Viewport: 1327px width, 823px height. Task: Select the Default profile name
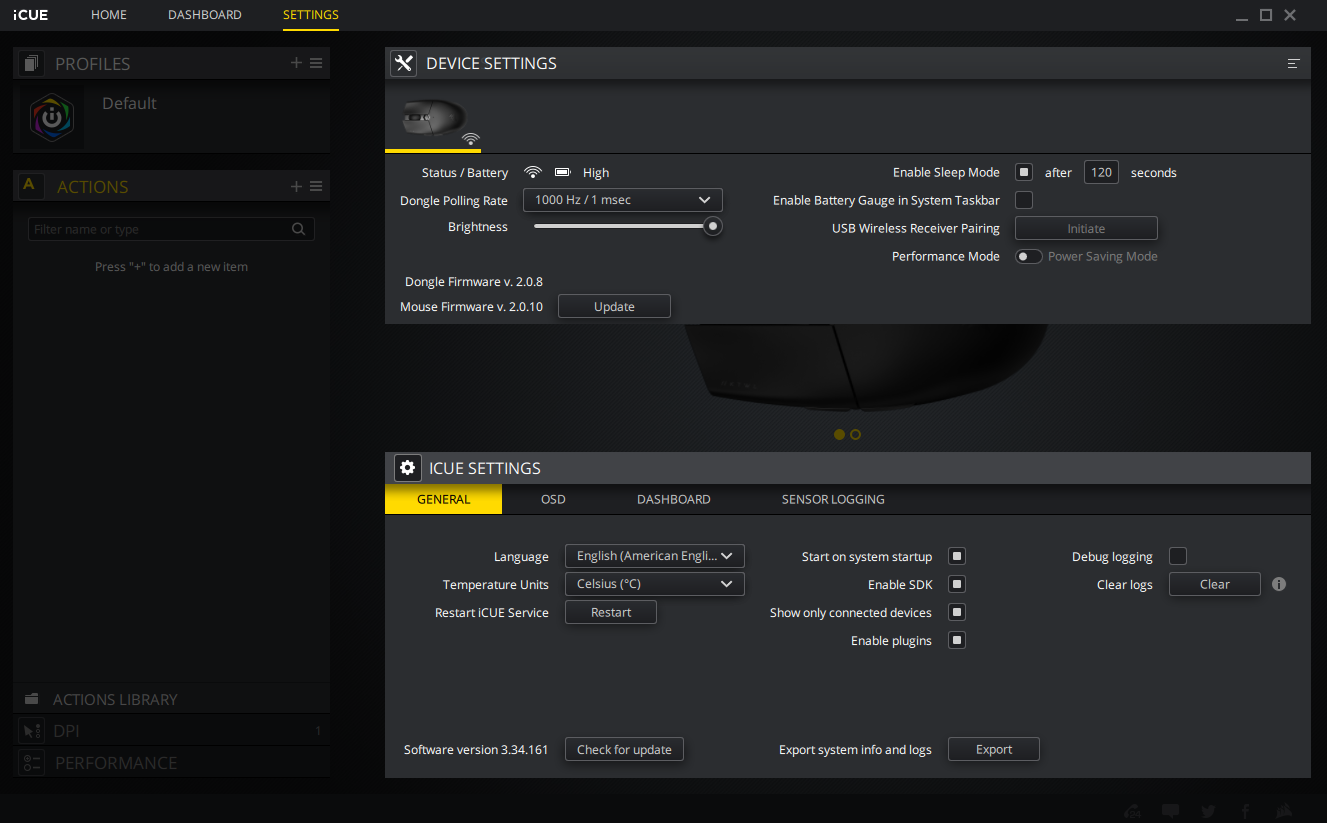pyautogui.click(x=129, y=103)
